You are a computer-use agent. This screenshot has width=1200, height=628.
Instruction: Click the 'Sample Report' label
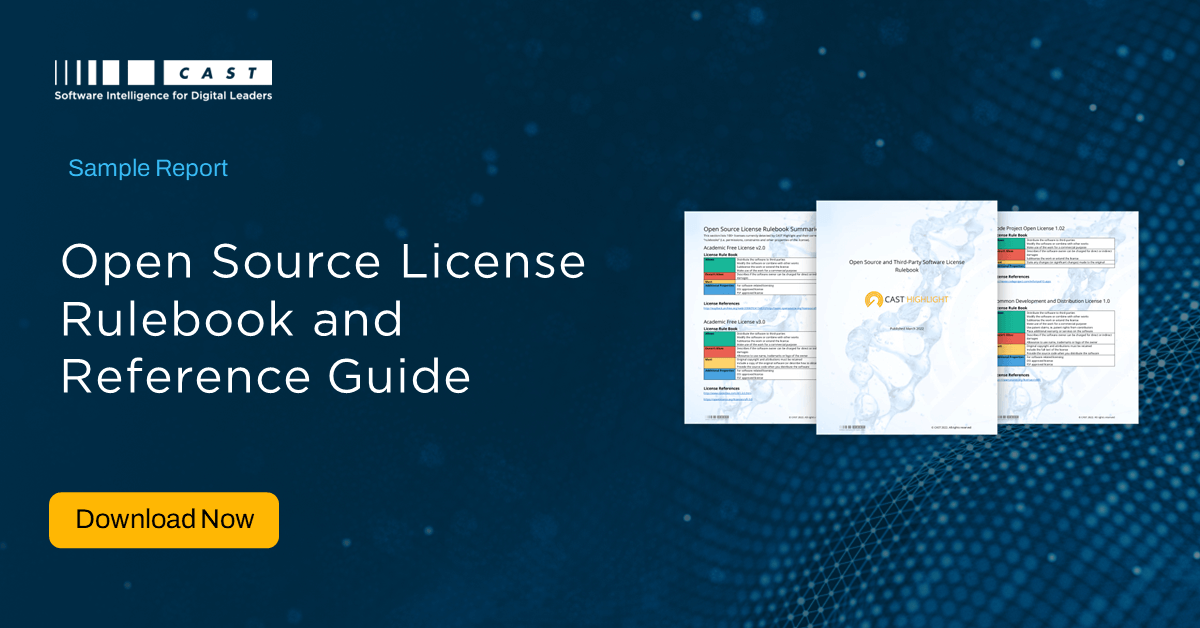(148, 168)
